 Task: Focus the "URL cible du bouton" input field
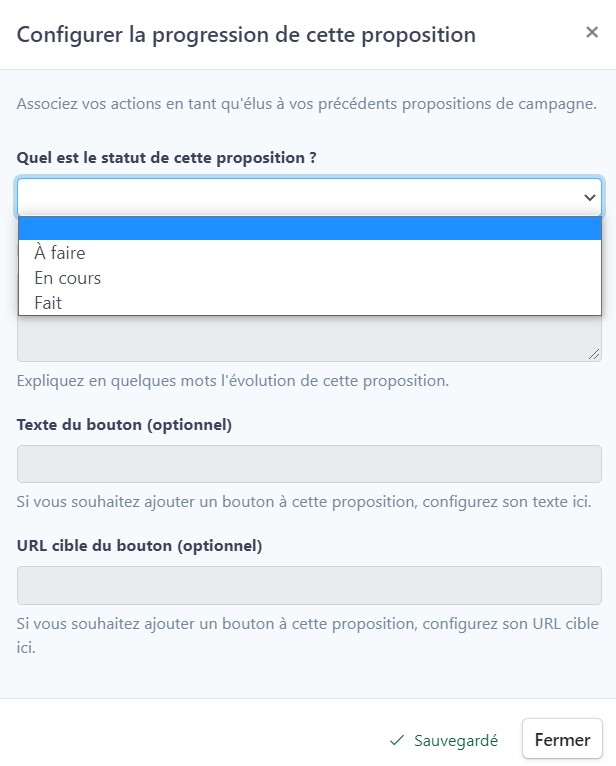[x=309, y=585]
